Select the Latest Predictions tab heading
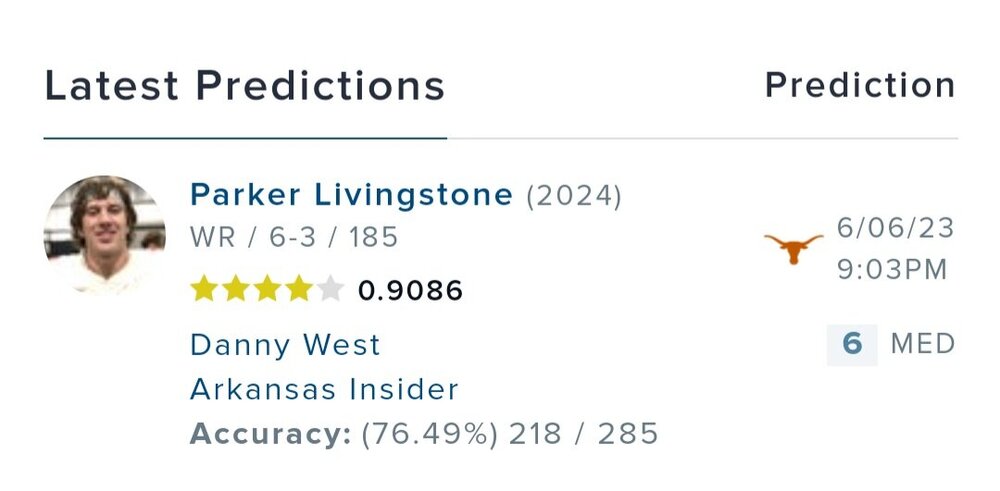 tap(245, 86)
